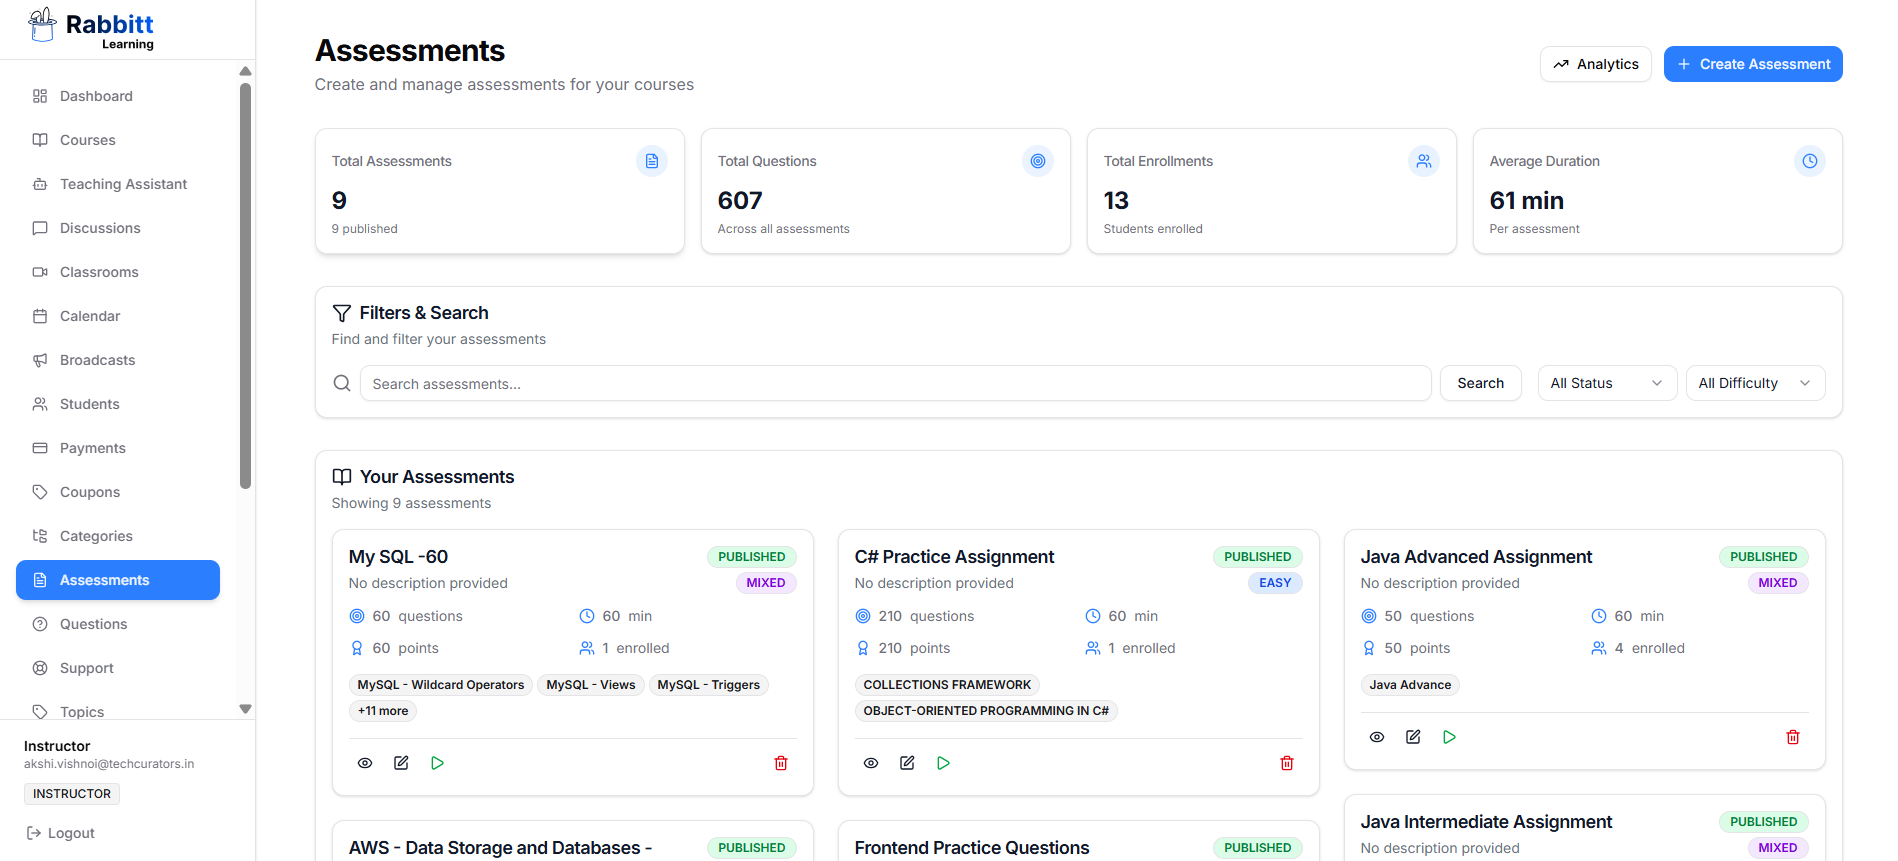Preview C# Practice Assignment via eye icon
1898x861 pixels.
click(871, 763)
